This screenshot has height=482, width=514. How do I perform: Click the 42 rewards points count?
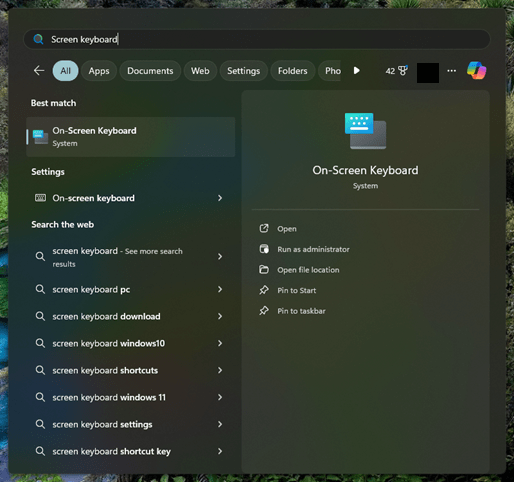coord(390,71)
